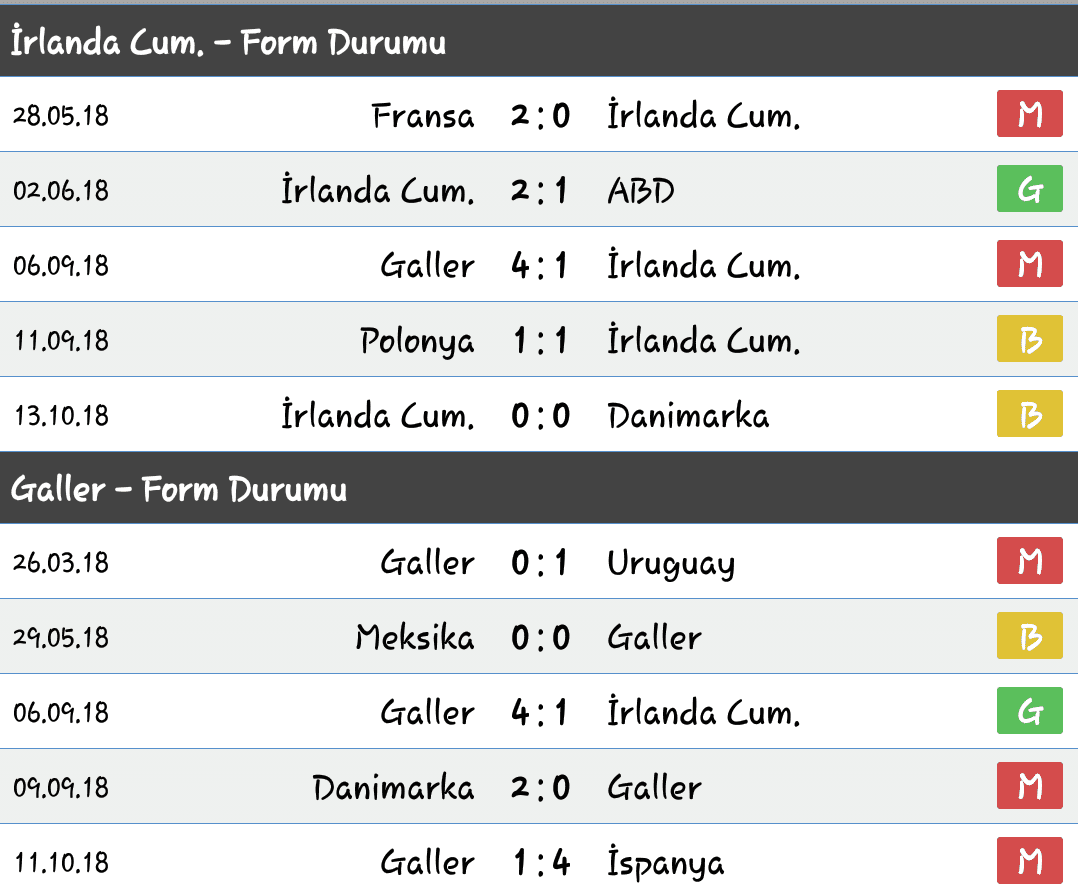Click red M badge for Fransa match

[x=1029, y=114]
